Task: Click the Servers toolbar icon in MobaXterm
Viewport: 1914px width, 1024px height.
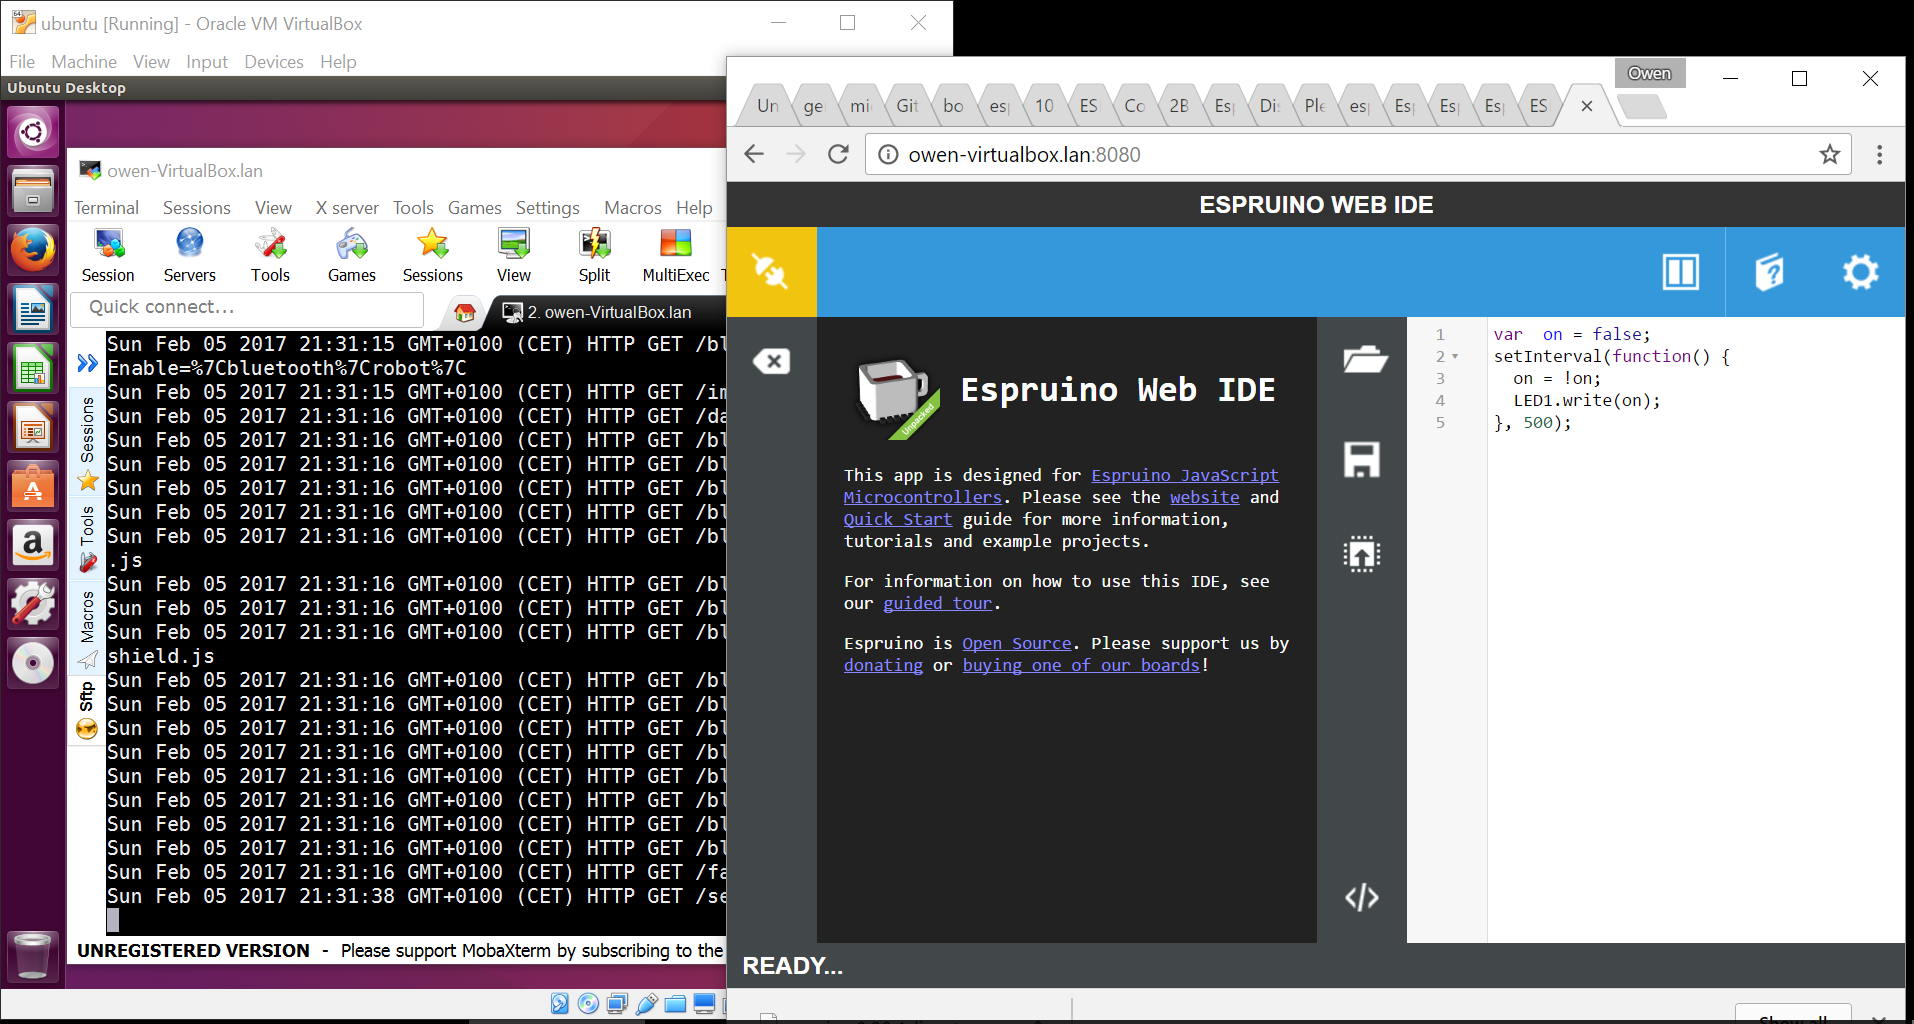Action: [x=189, y=256]
